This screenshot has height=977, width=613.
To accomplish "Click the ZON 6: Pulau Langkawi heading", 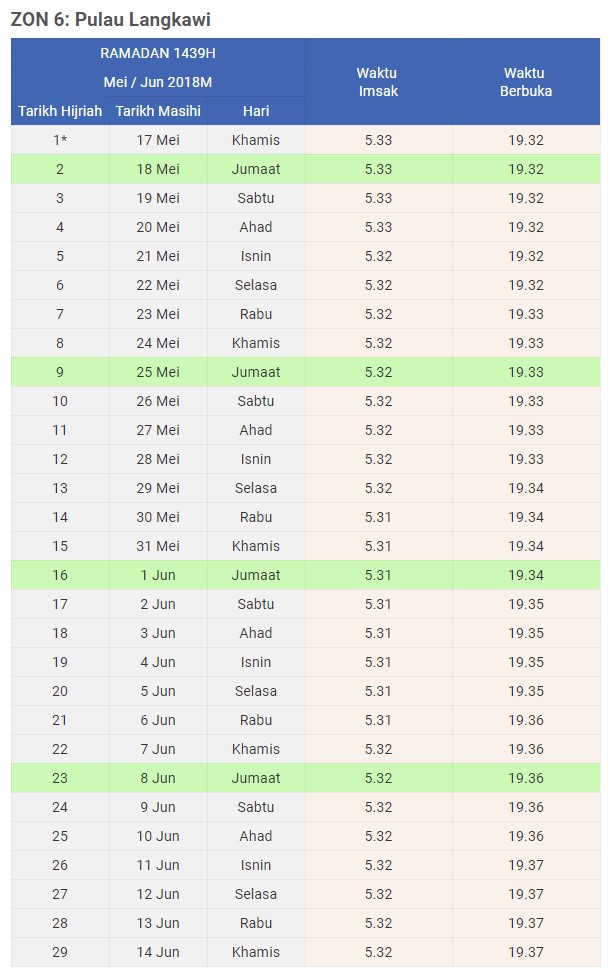I will [111, 19].
